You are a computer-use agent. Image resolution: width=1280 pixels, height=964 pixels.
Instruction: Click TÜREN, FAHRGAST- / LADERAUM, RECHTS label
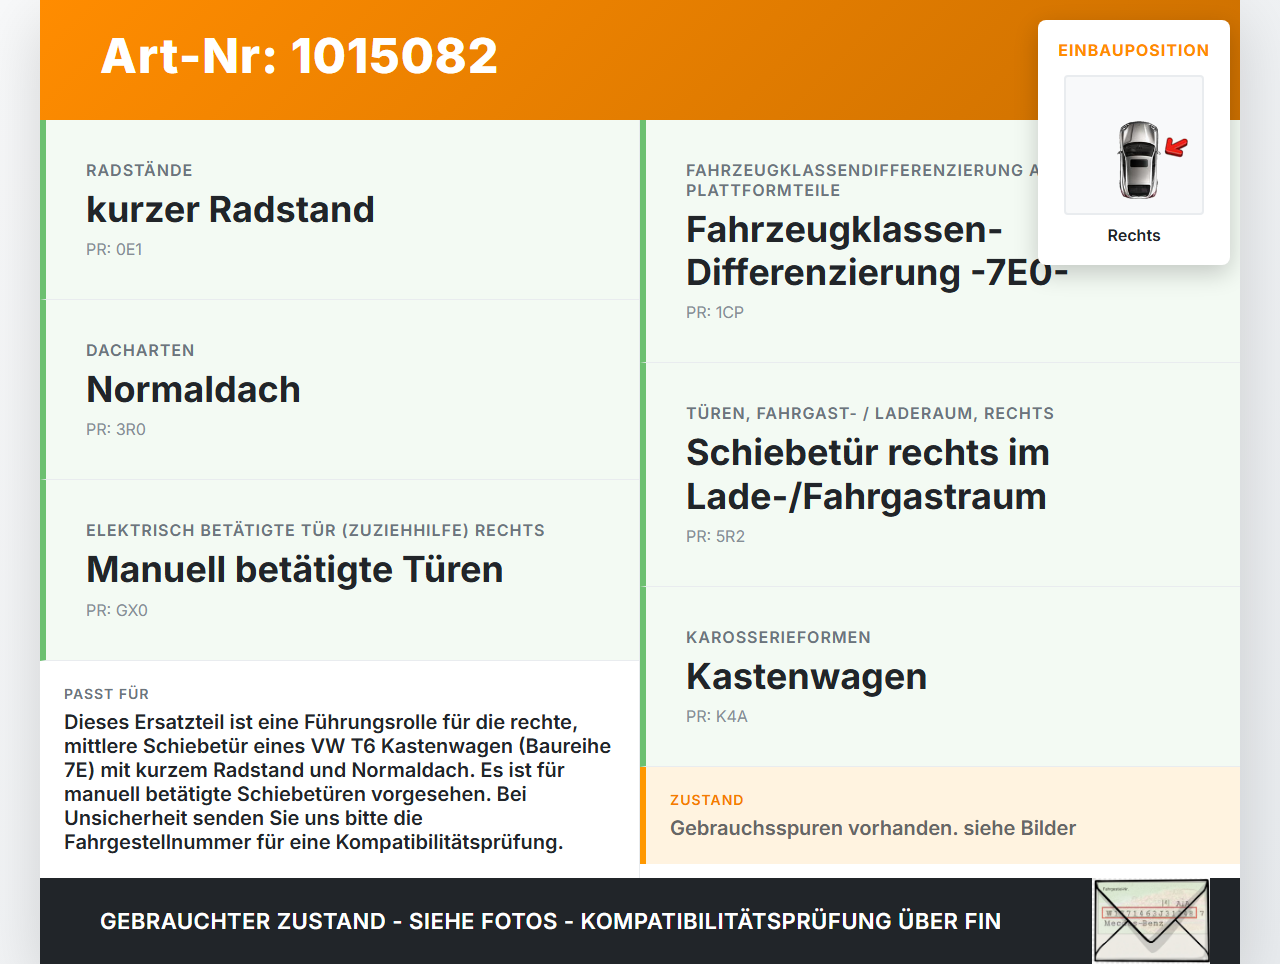[x=870, y=413]
